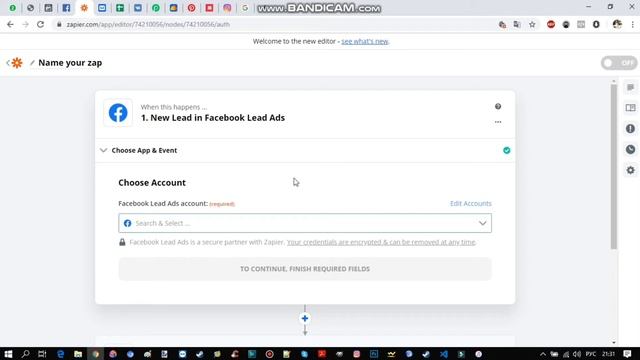Open the Windows Start menu

point(8,354)
